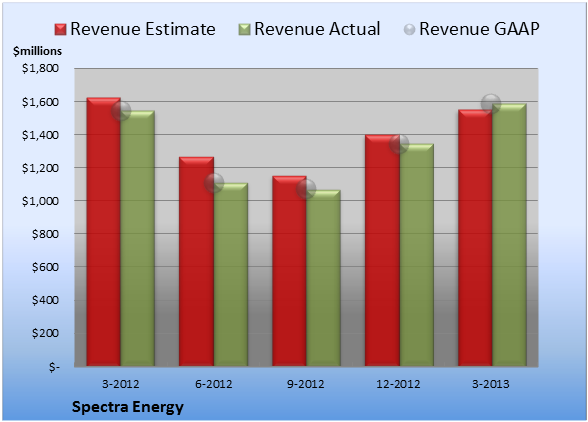
Task: Click the 3-2012 quarter label
Action: pos(121,384)
